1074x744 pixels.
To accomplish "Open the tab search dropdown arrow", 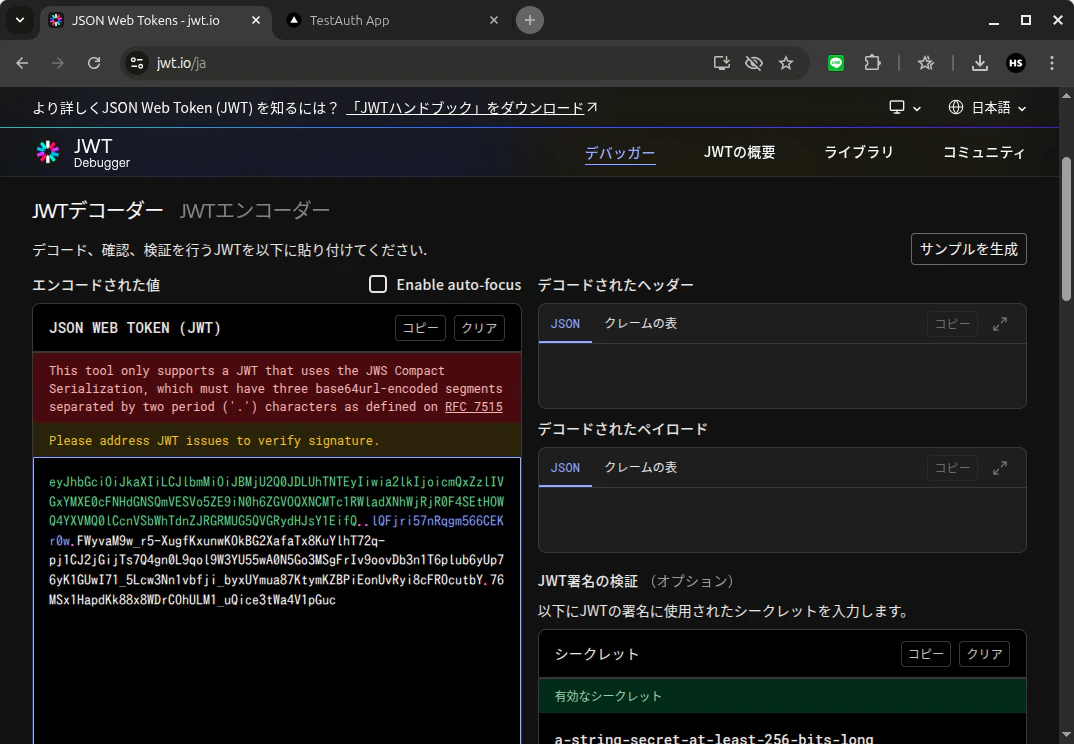I will tap(20, 20).
